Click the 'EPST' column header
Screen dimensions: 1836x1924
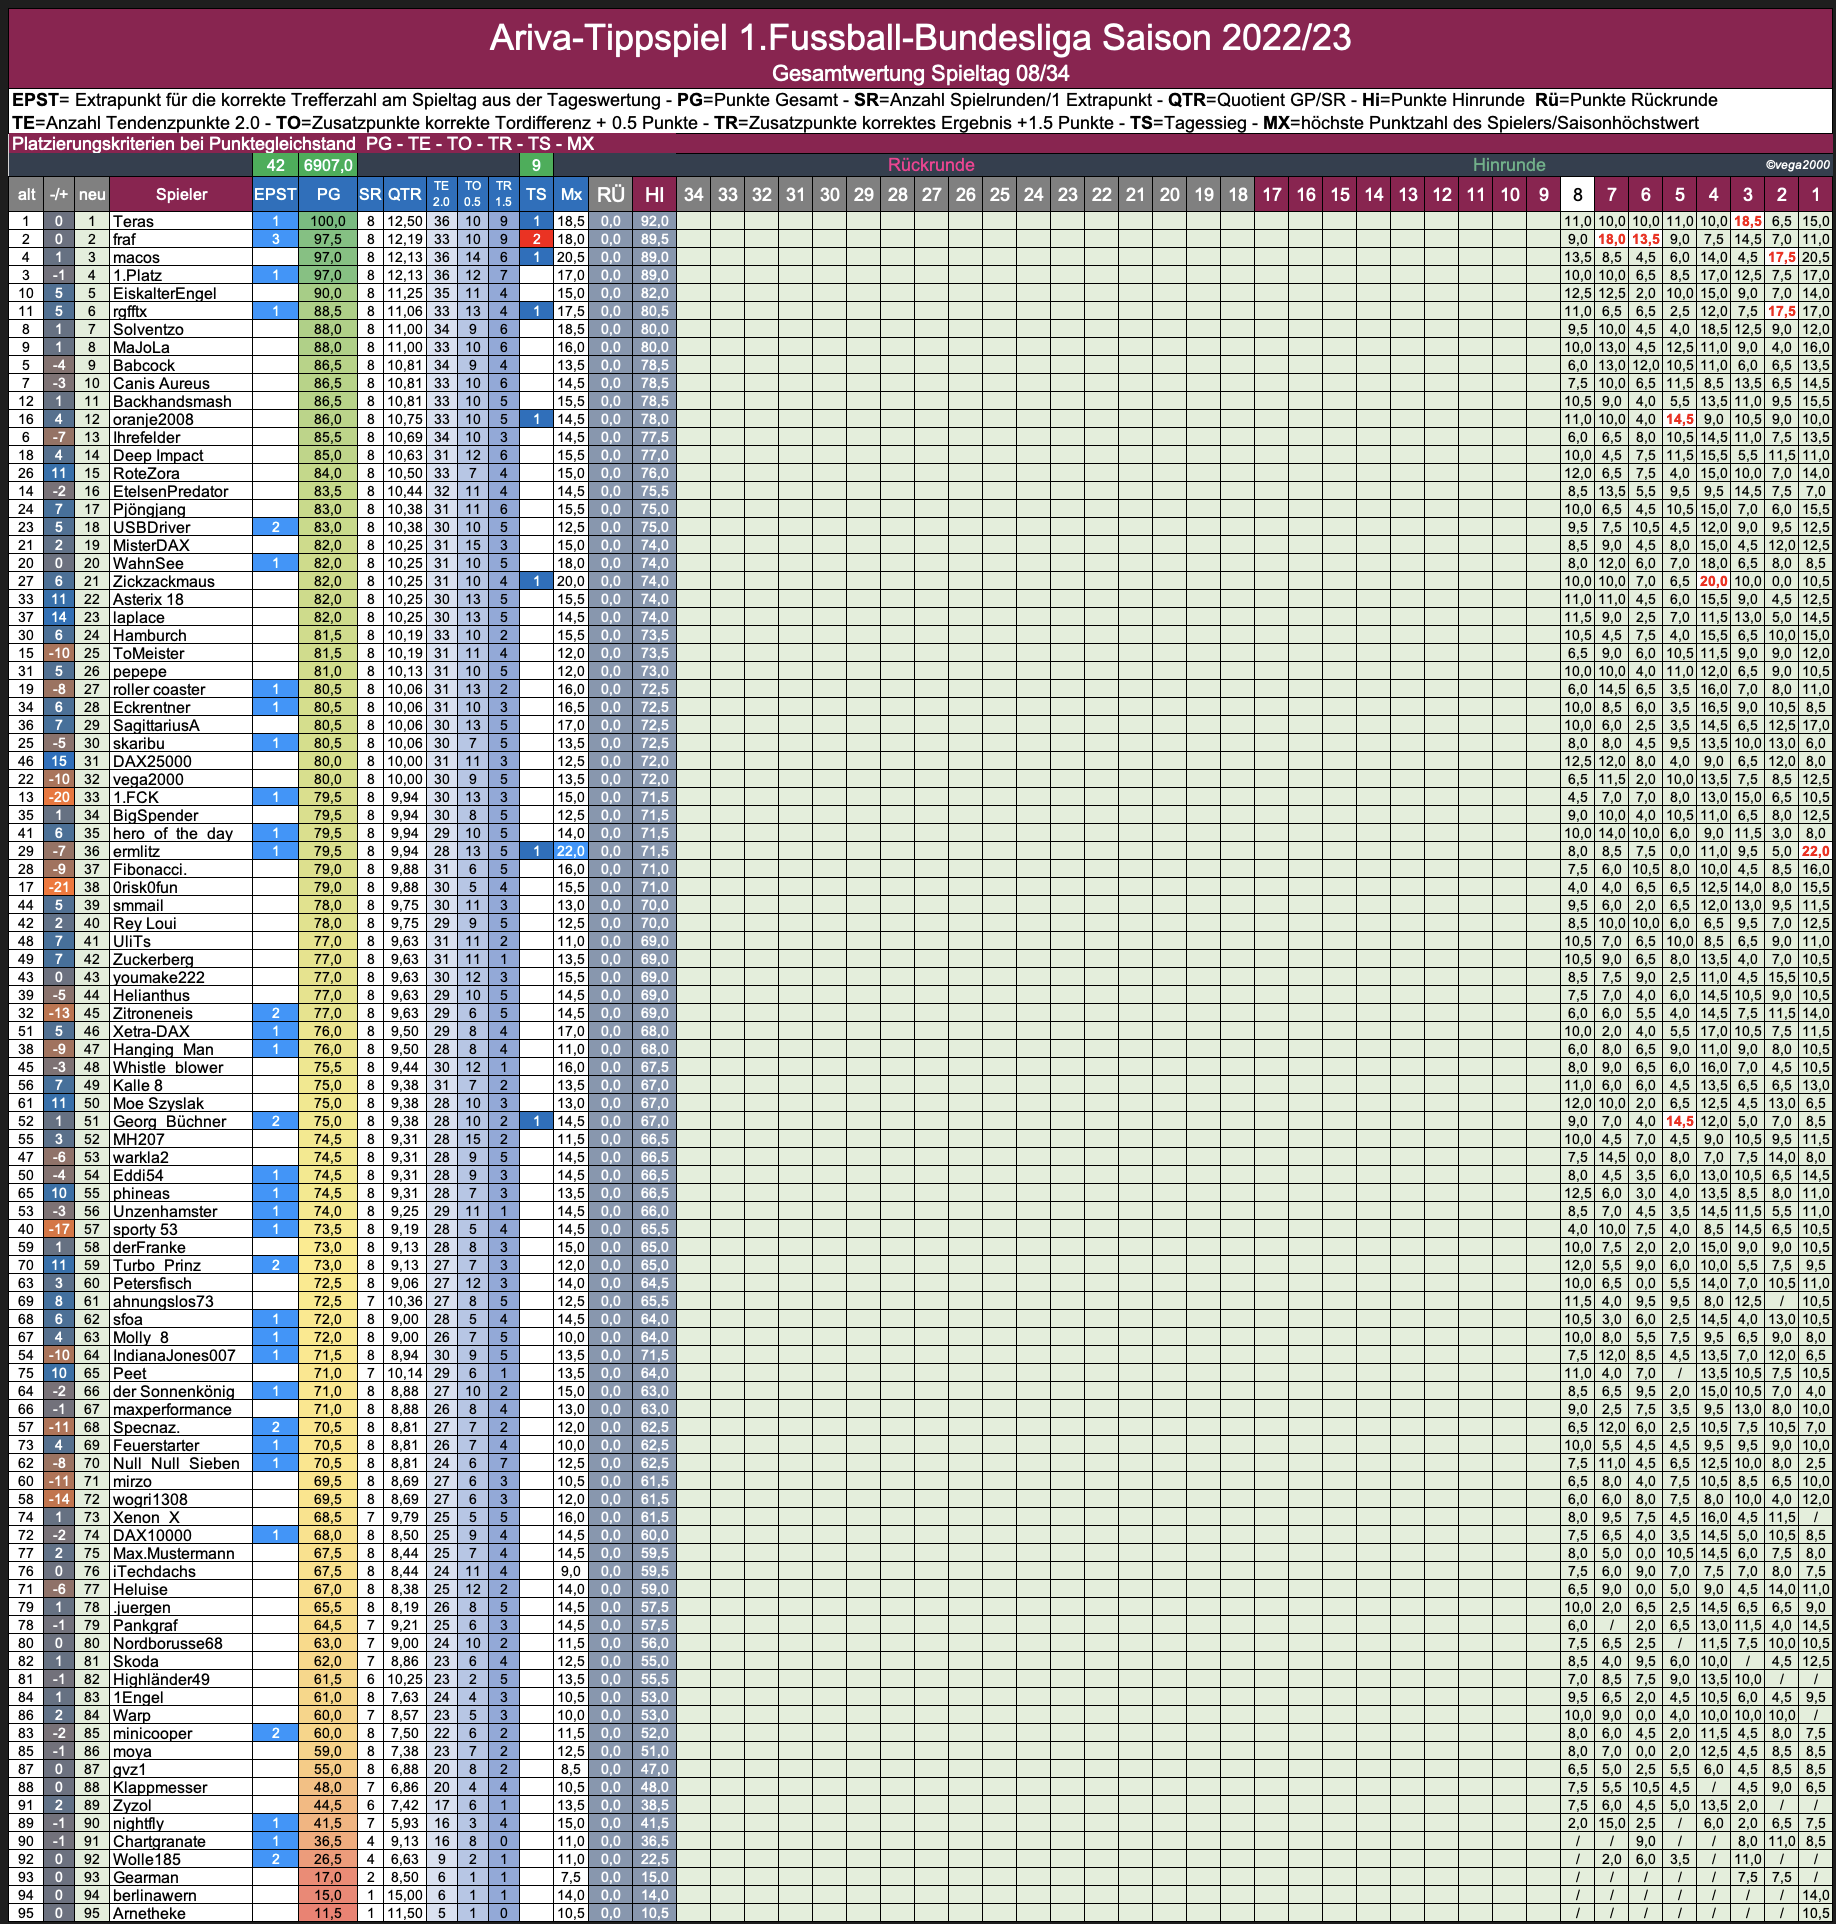(275, 194)
